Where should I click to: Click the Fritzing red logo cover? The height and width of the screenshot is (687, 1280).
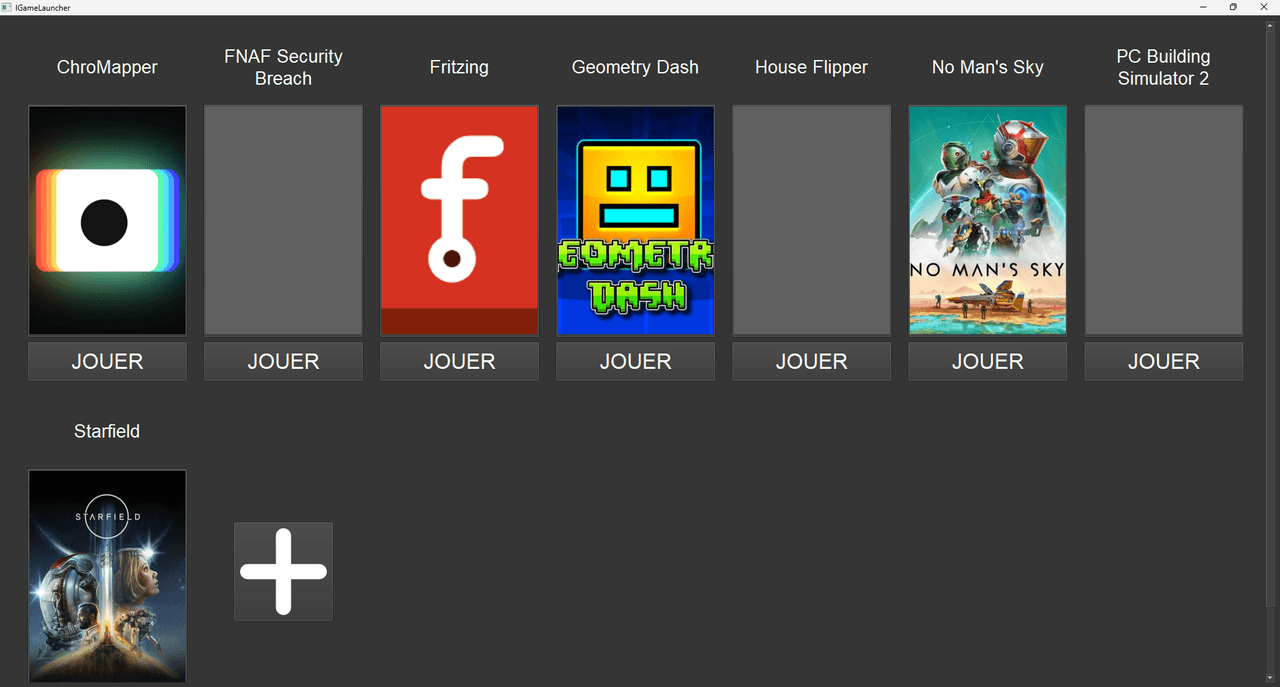coord(459,220)
